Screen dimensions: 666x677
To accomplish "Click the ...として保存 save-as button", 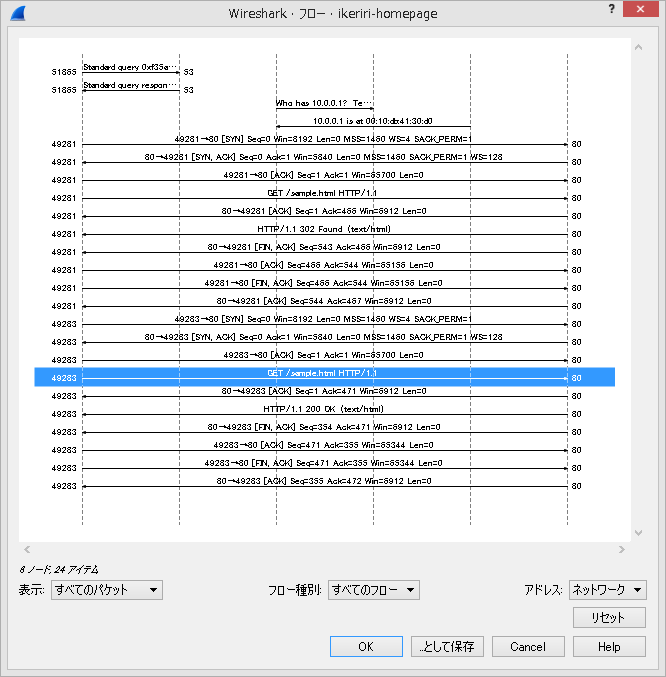I will (x=447, y=646).
